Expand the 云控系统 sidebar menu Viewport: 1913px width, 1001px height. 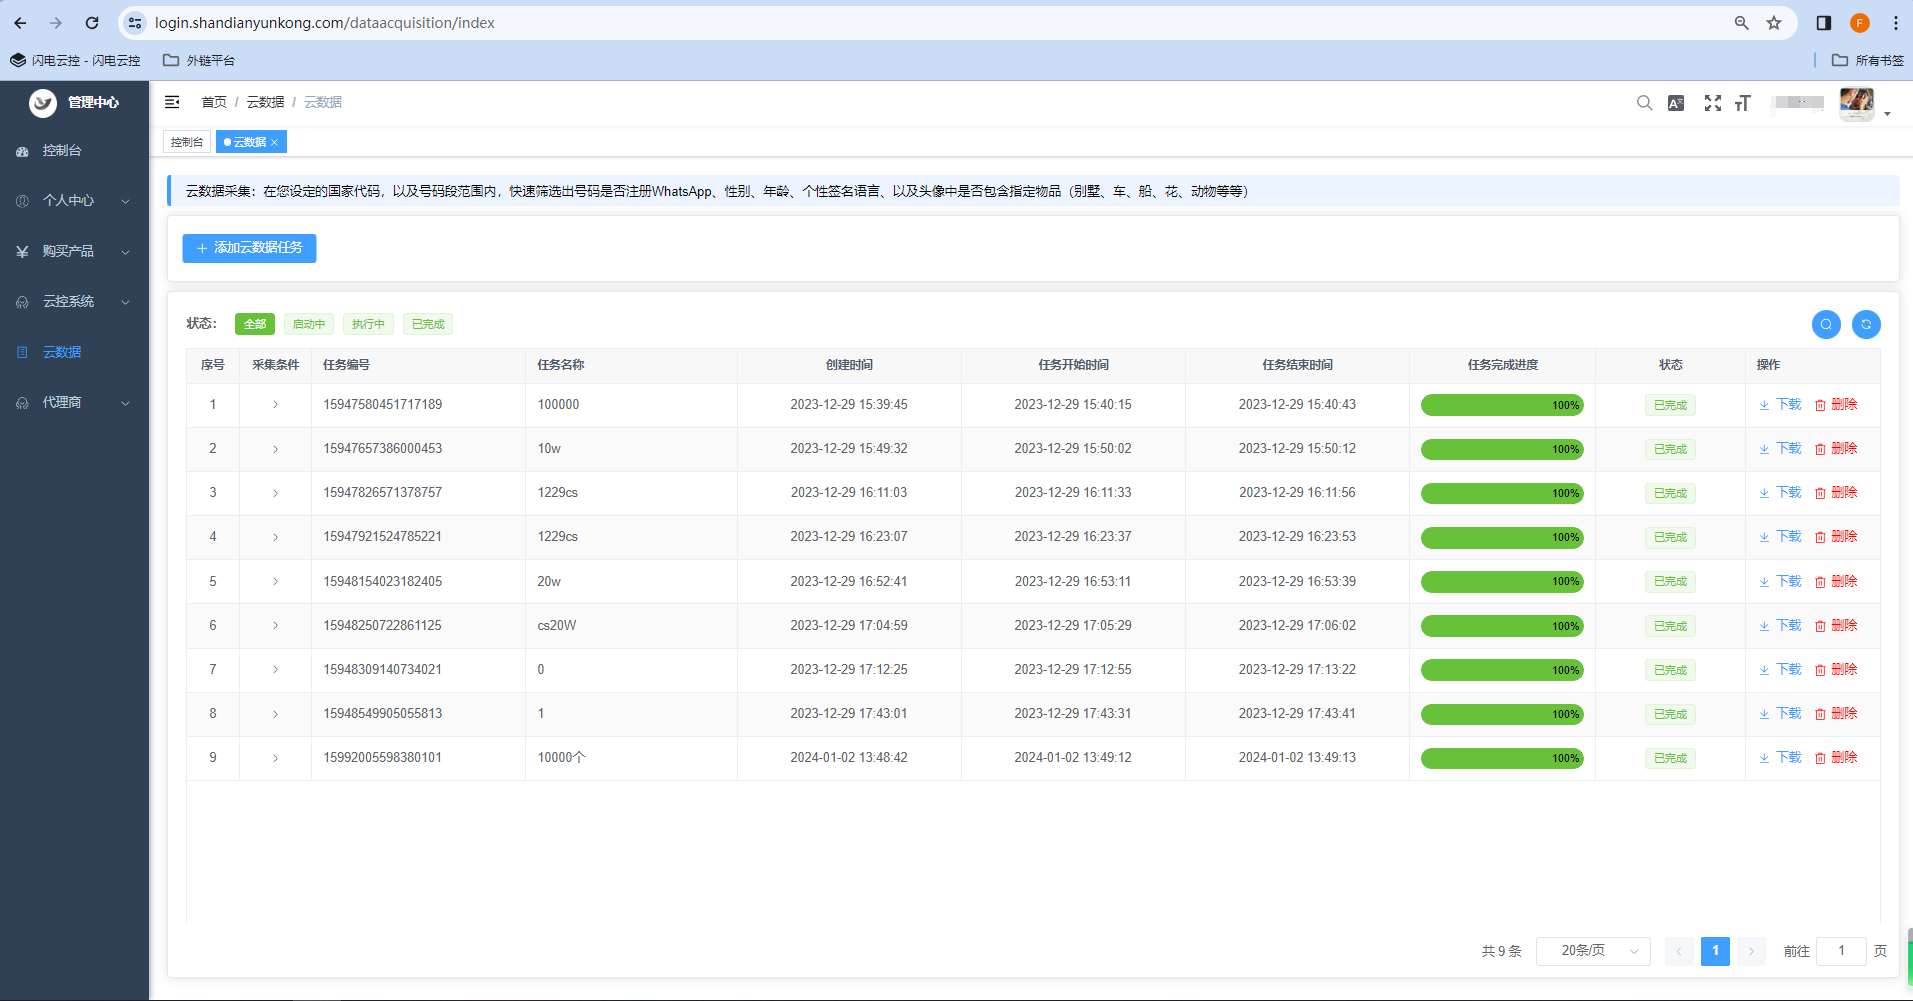point(75,302)
